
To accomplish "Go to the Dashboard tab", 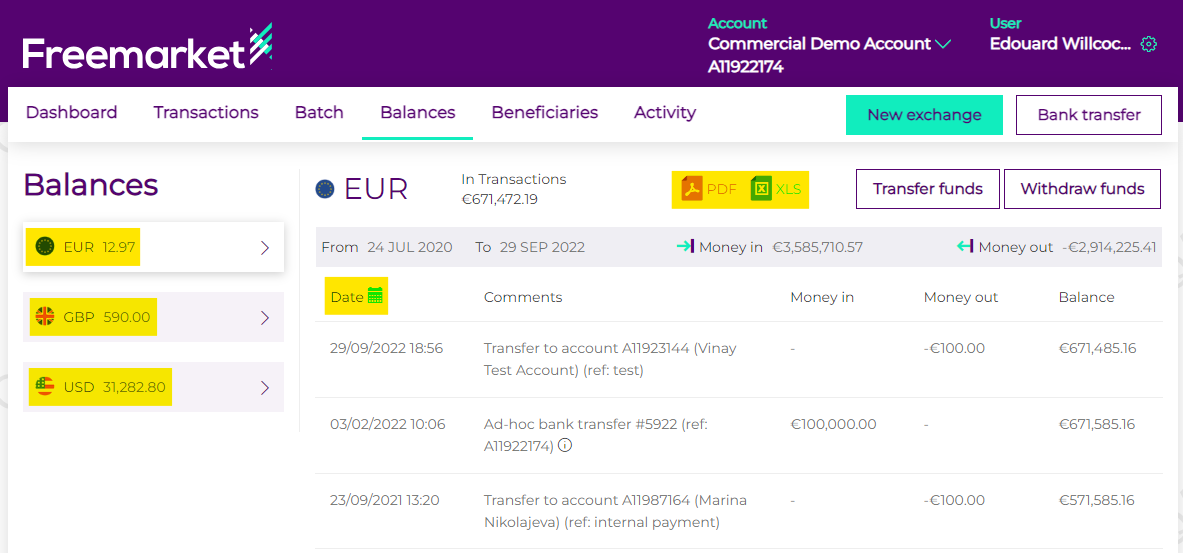I will click(71, 113).
